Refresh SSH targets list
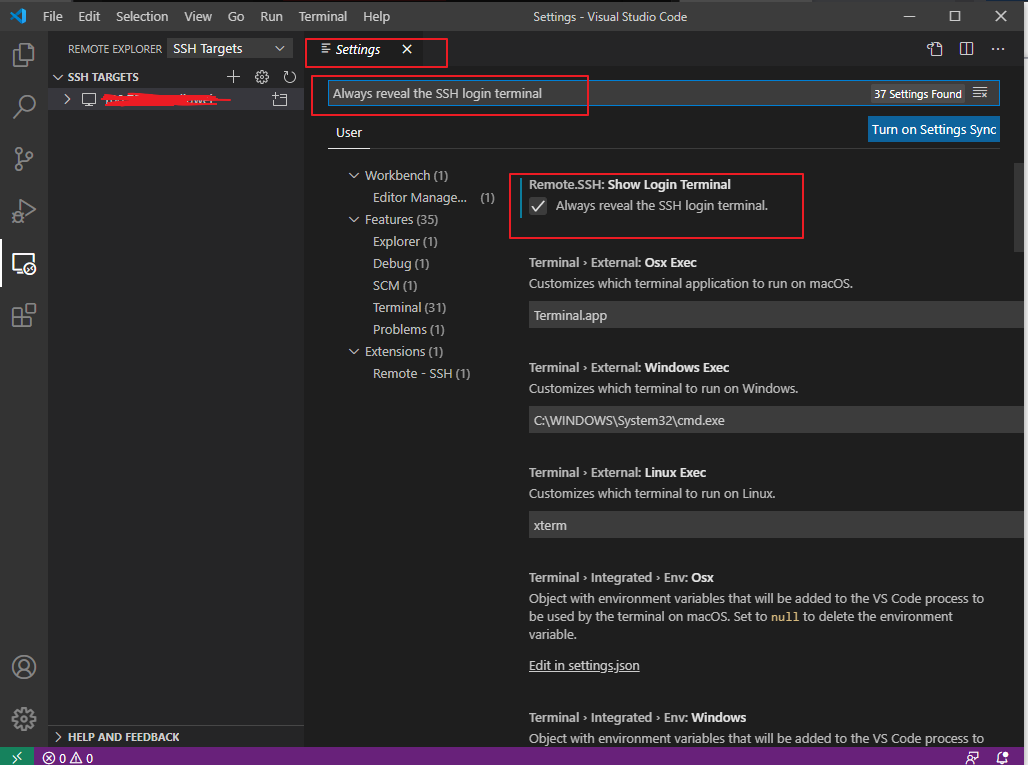The height and width of the screenshot is (765, 1028). tap(290, 77)
